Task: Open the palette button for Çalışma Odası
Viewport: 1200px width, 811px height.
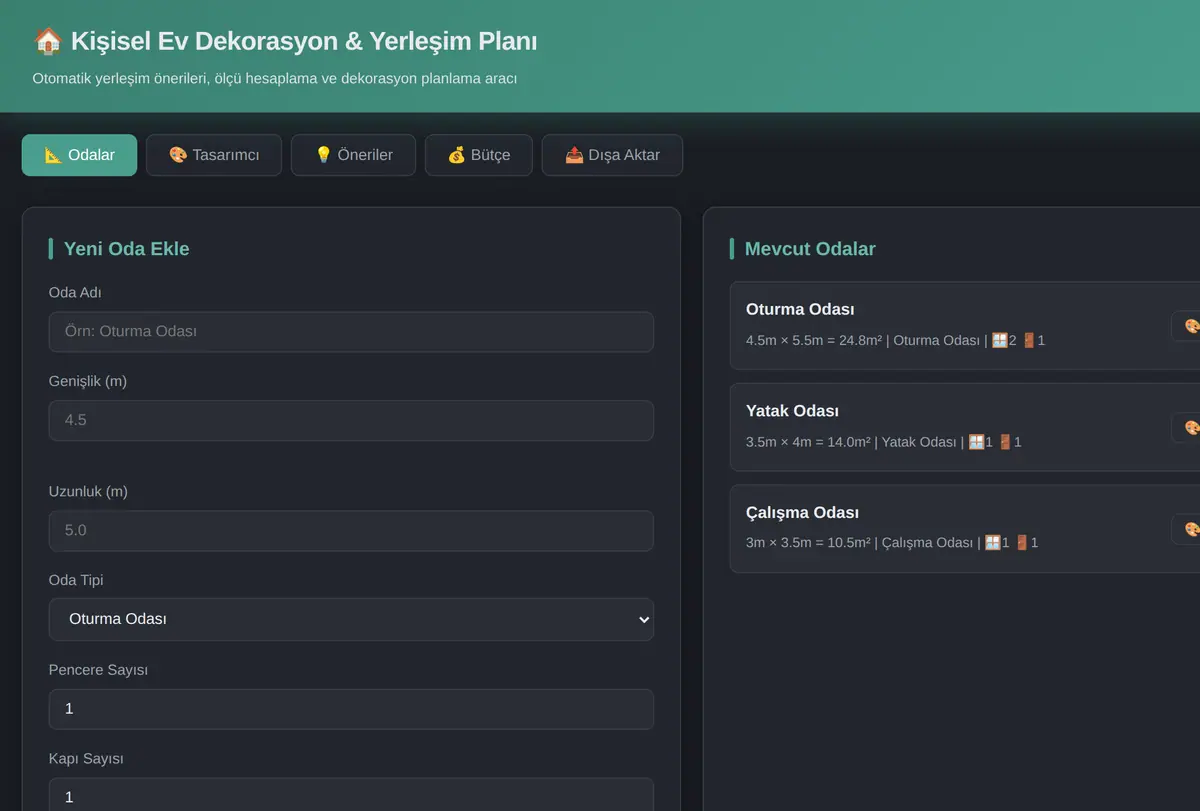Action: click(x=1187, y=529)
